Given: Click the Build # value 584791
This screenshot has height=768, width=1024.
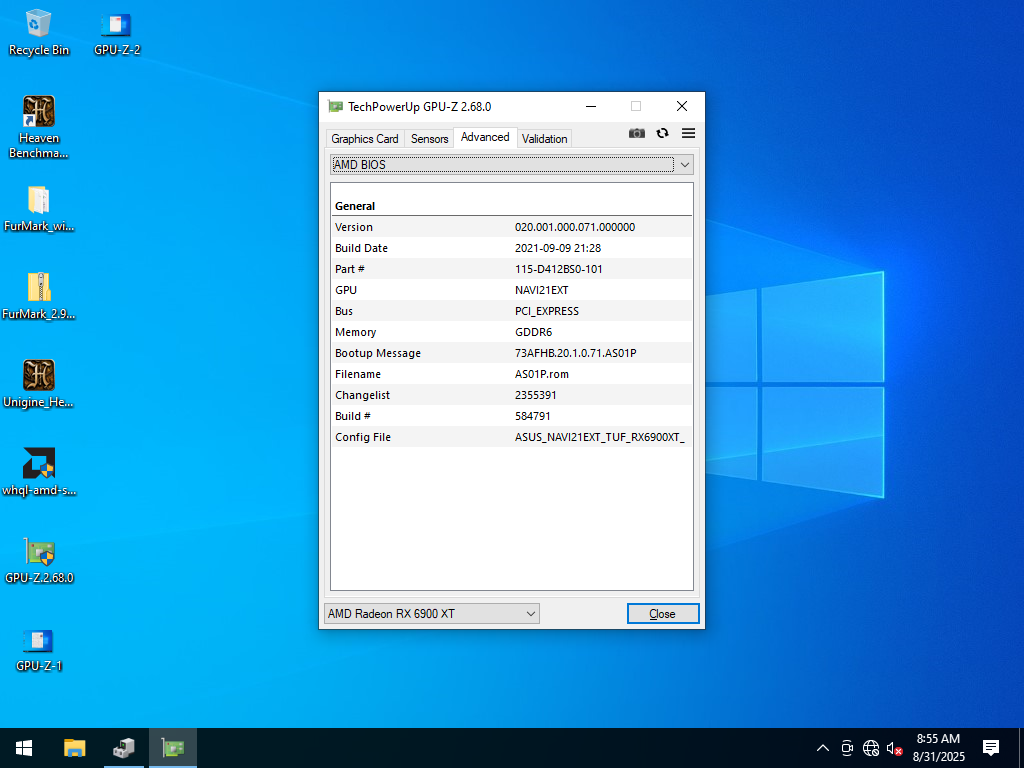Looking at the screenshot, I should click(532, 416).
